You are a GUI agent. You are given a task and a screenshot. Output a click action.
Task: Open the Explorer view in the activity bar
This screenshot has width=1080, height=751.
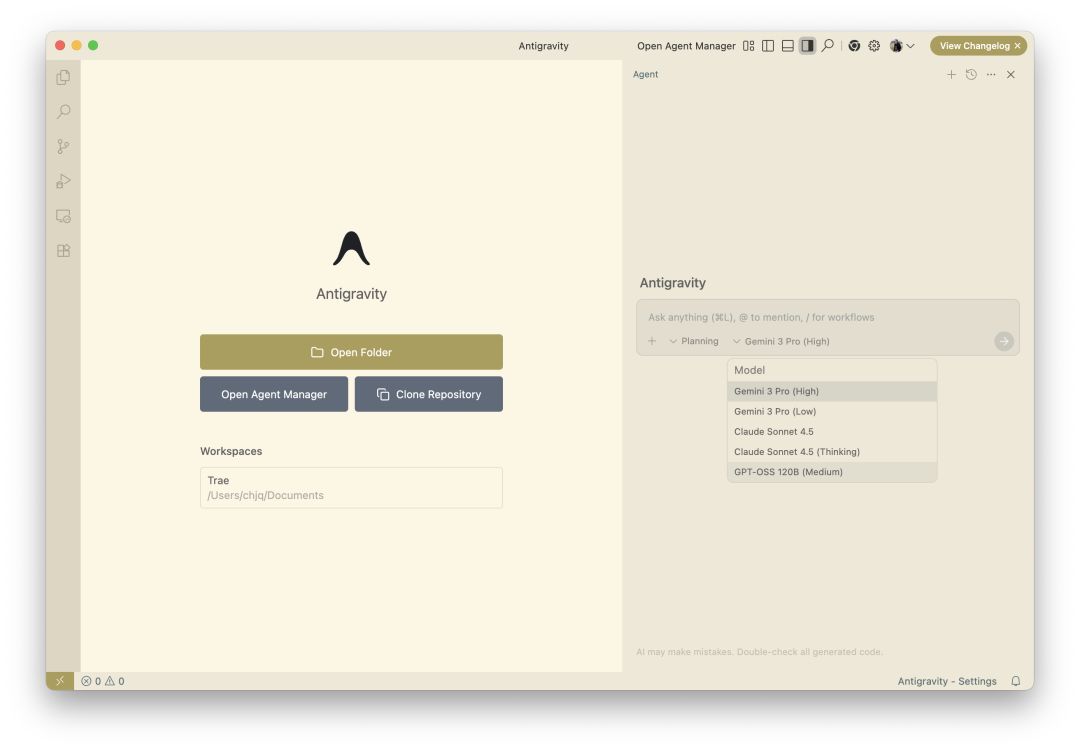pos(63,77)
